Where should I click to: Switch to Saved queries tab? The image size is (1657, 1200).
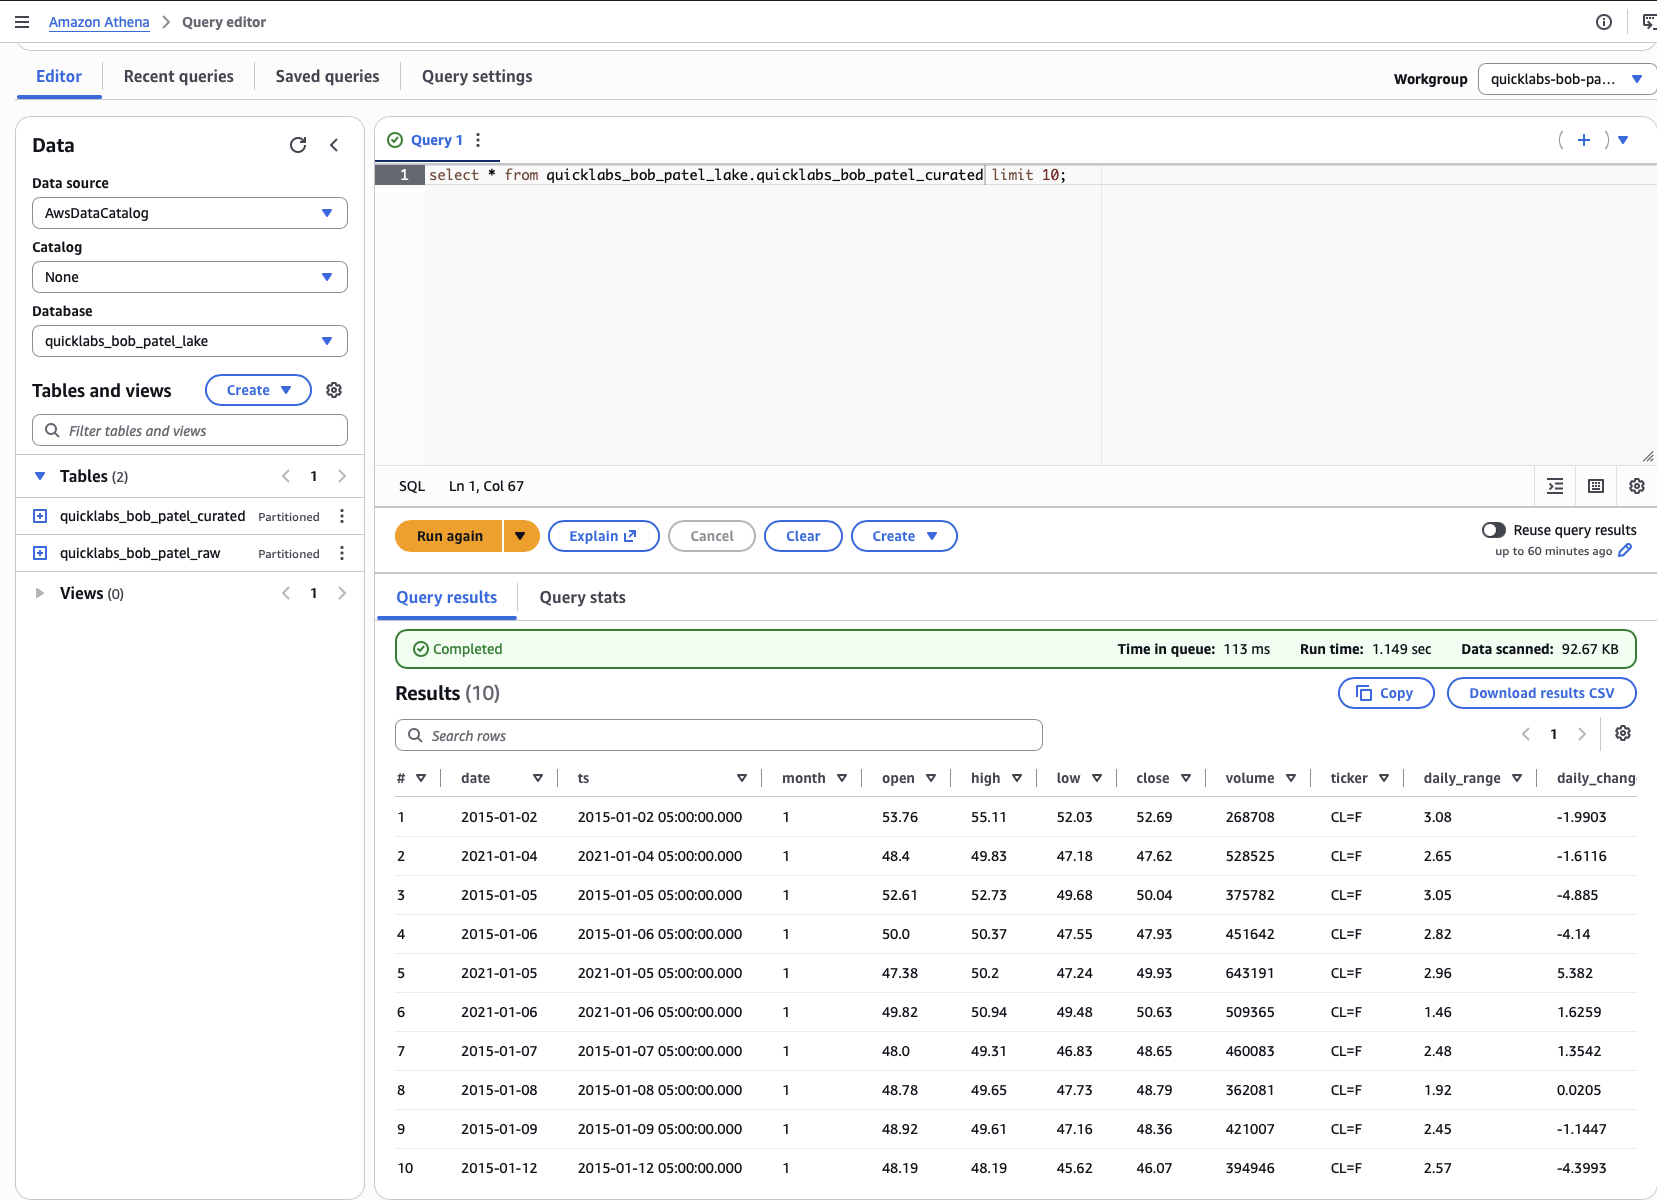pos(328,76)
